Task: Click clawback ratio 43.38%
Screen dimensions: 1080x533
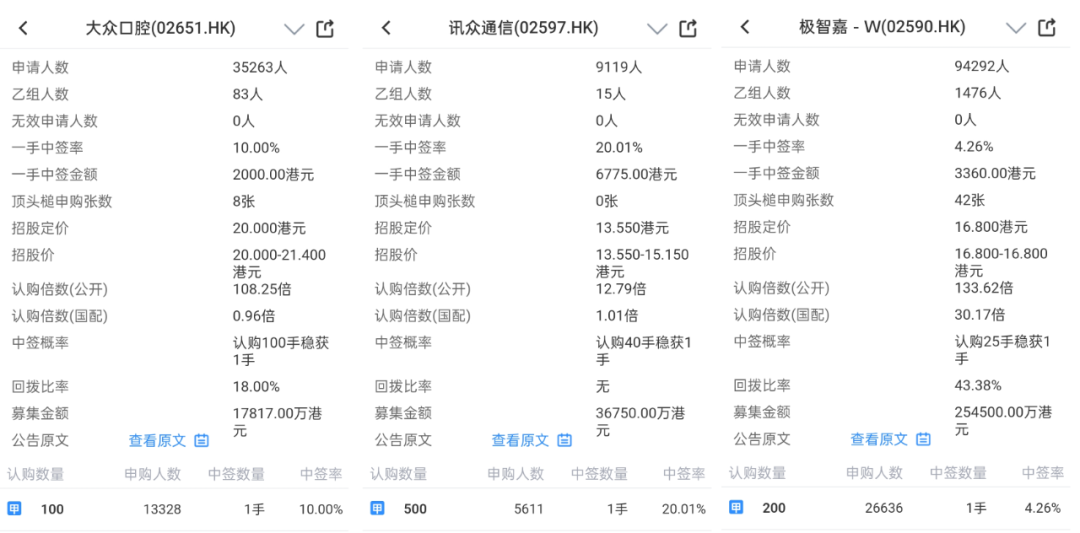Action: (978, 385)
